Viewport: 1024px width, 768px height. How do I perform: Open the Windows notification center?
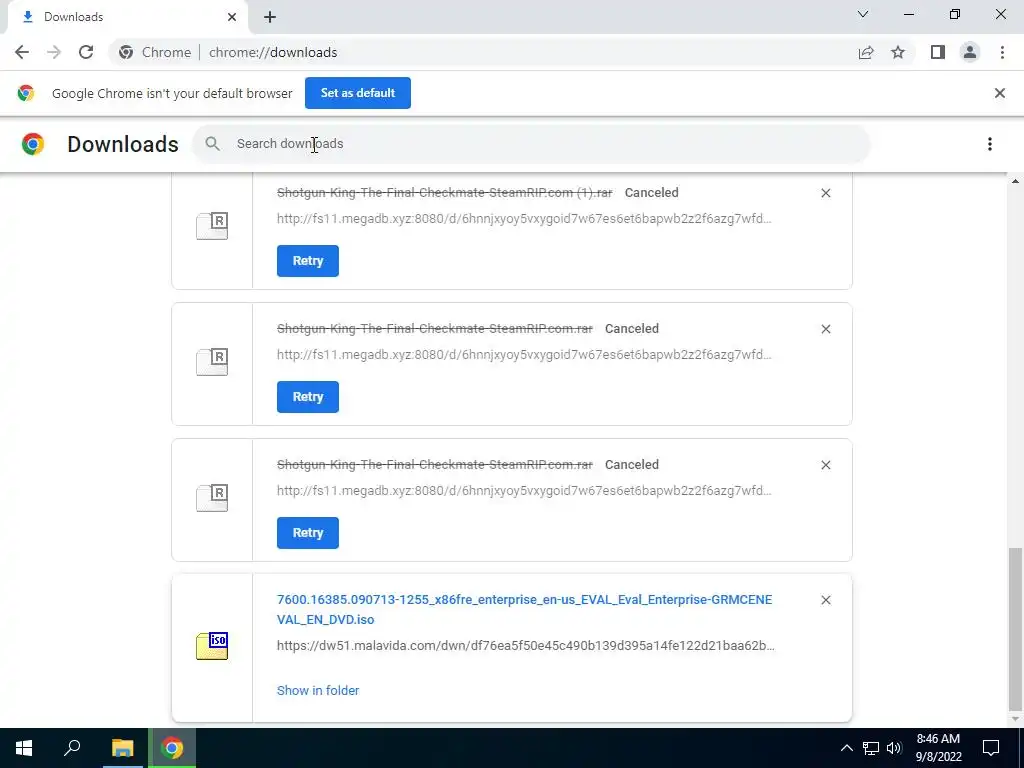click(991, 748)
